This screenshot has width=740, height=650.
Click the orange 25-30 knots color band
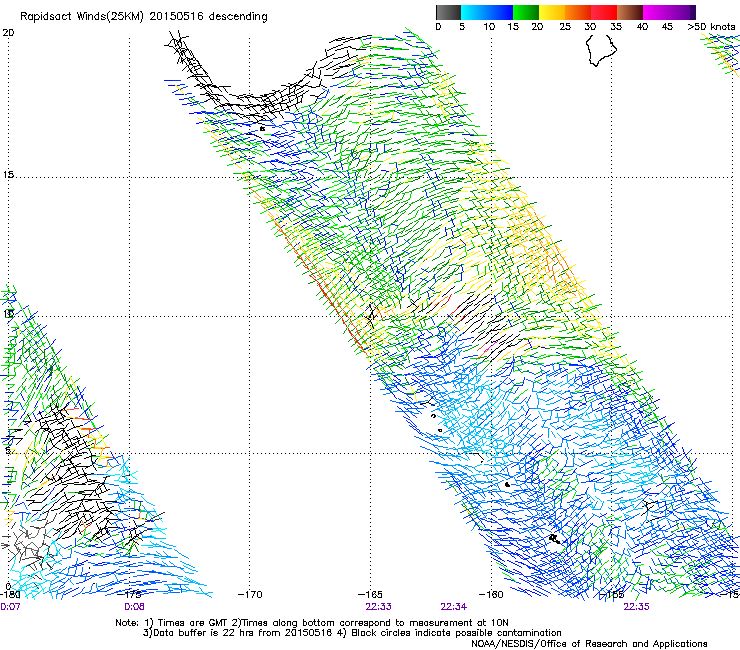coord(578,12)
